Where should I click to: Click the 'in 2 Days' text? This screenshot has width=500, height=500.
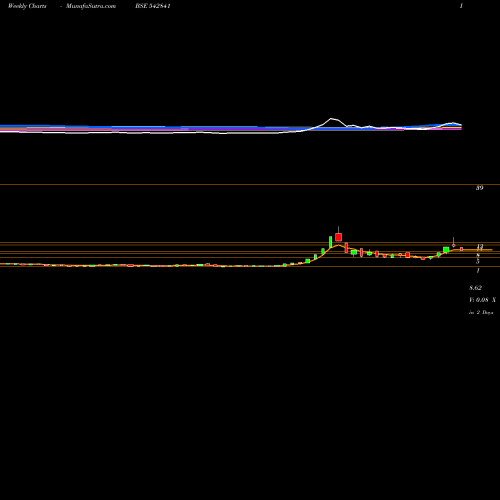pos(481,313)
